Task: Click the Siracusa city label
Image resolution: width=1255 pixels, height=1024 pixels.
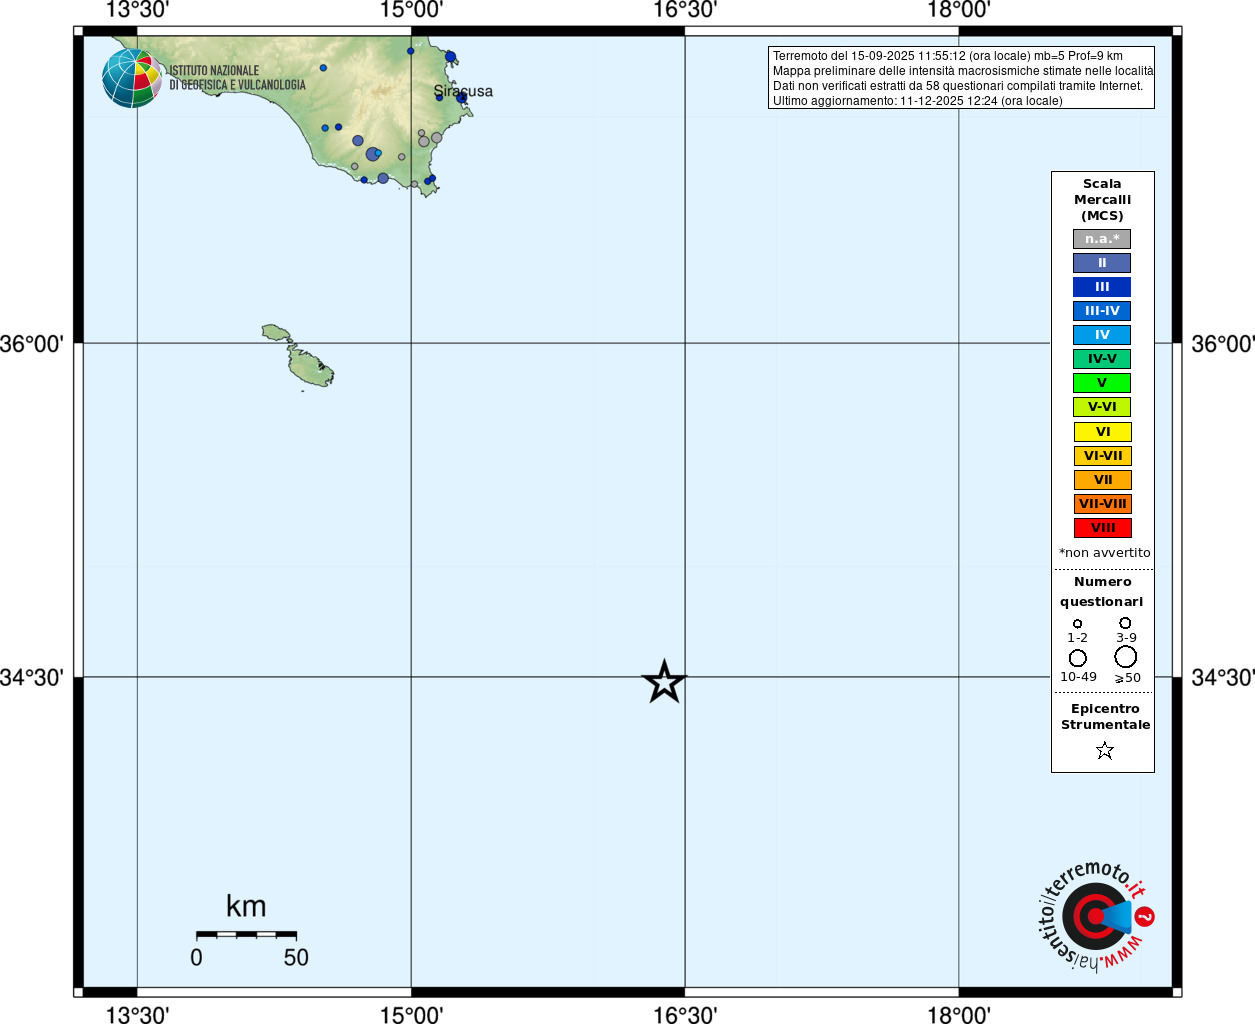Action: [463, 91]
